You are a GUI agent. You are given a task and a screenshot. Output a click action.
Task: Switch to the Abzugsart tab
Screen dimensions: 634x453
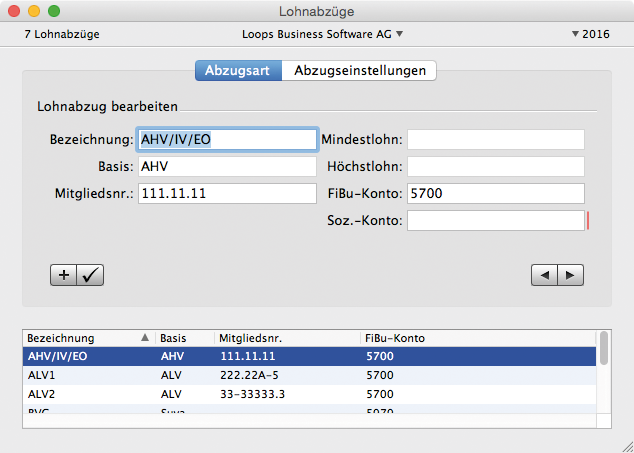coord(237,71)
